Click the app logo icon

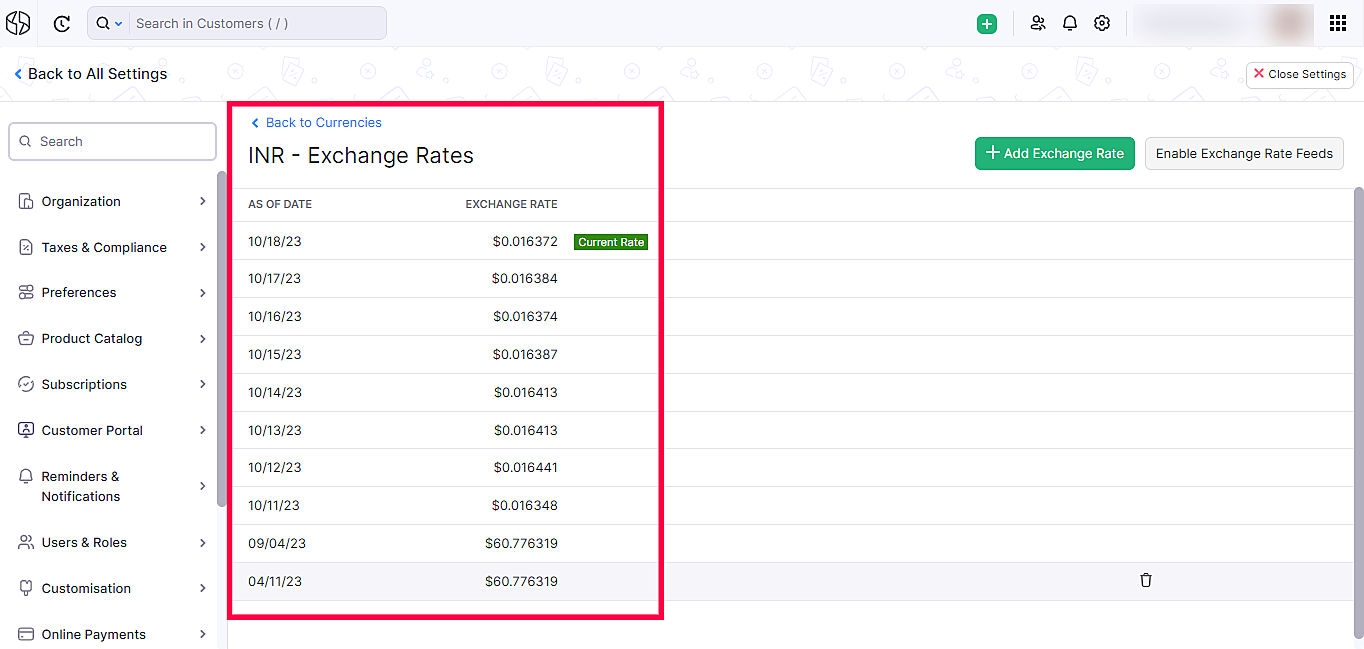[18, 24]
